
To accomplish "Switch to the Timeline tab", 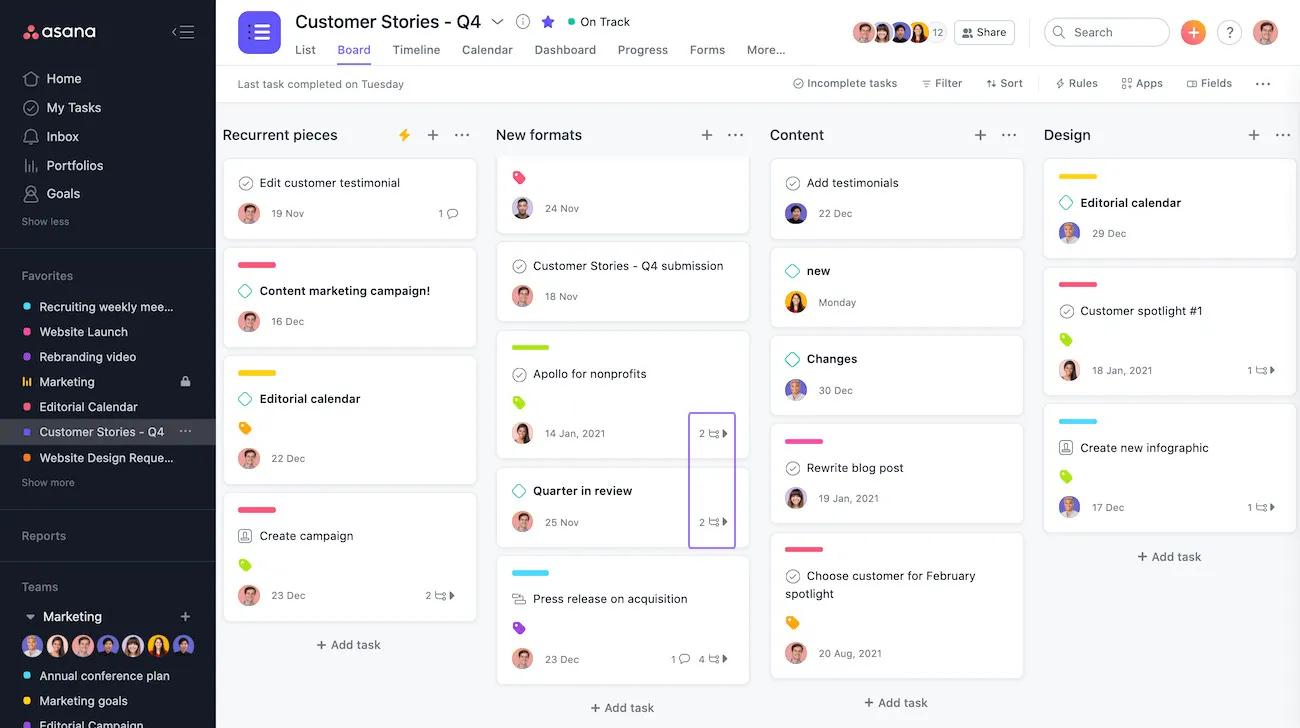I will pyautogui.click(x=416, y=50).
